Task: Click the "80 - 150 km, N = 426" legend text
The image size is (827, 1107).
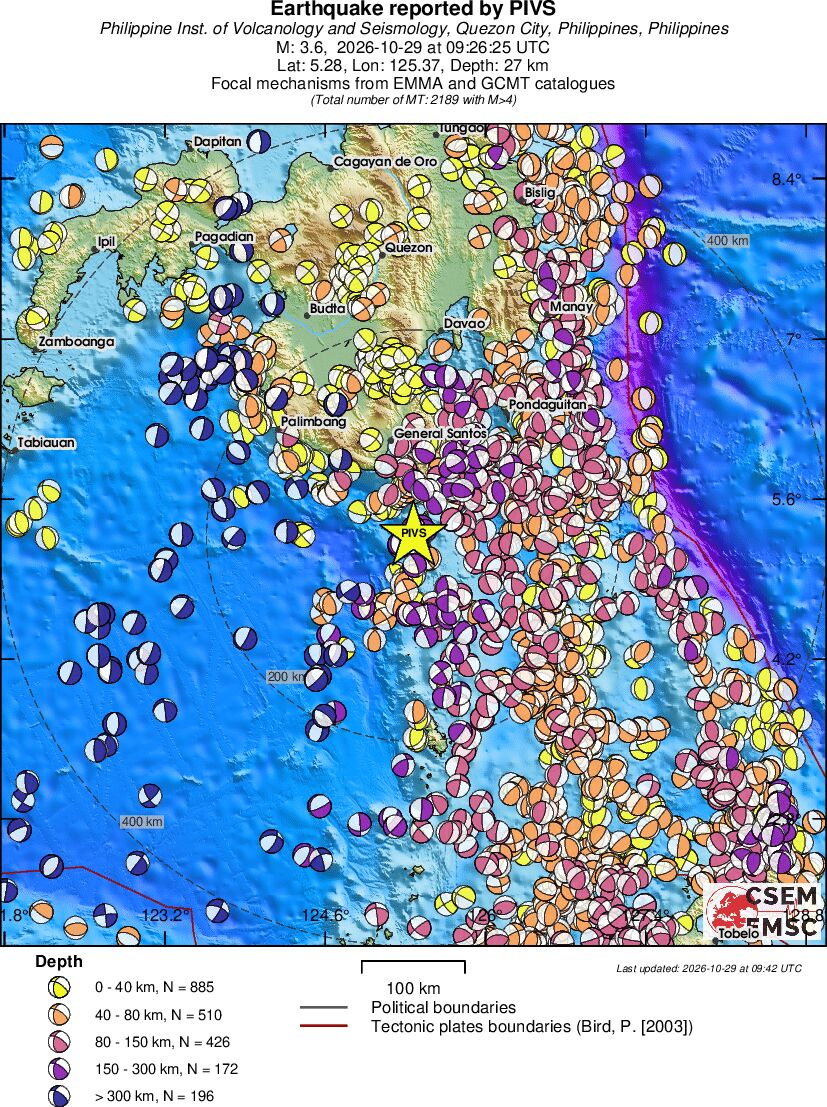Action: click(x=163, y=1042)
